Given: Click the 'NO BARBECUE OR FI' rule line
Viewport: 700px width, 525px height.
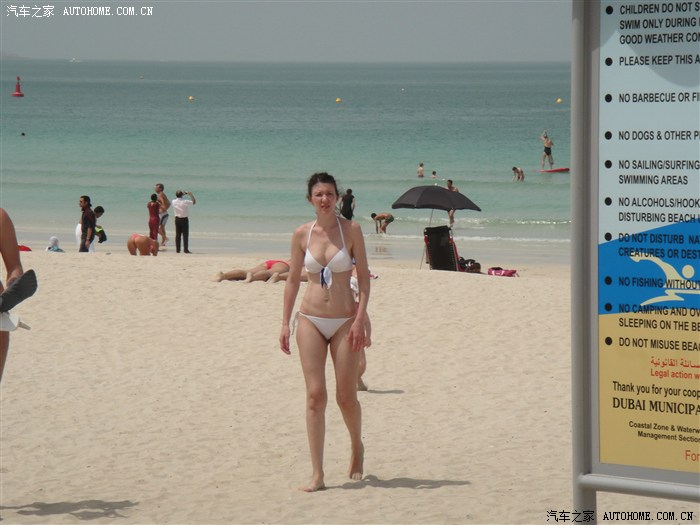Looking at the screenshot, I should pos(658,98).
